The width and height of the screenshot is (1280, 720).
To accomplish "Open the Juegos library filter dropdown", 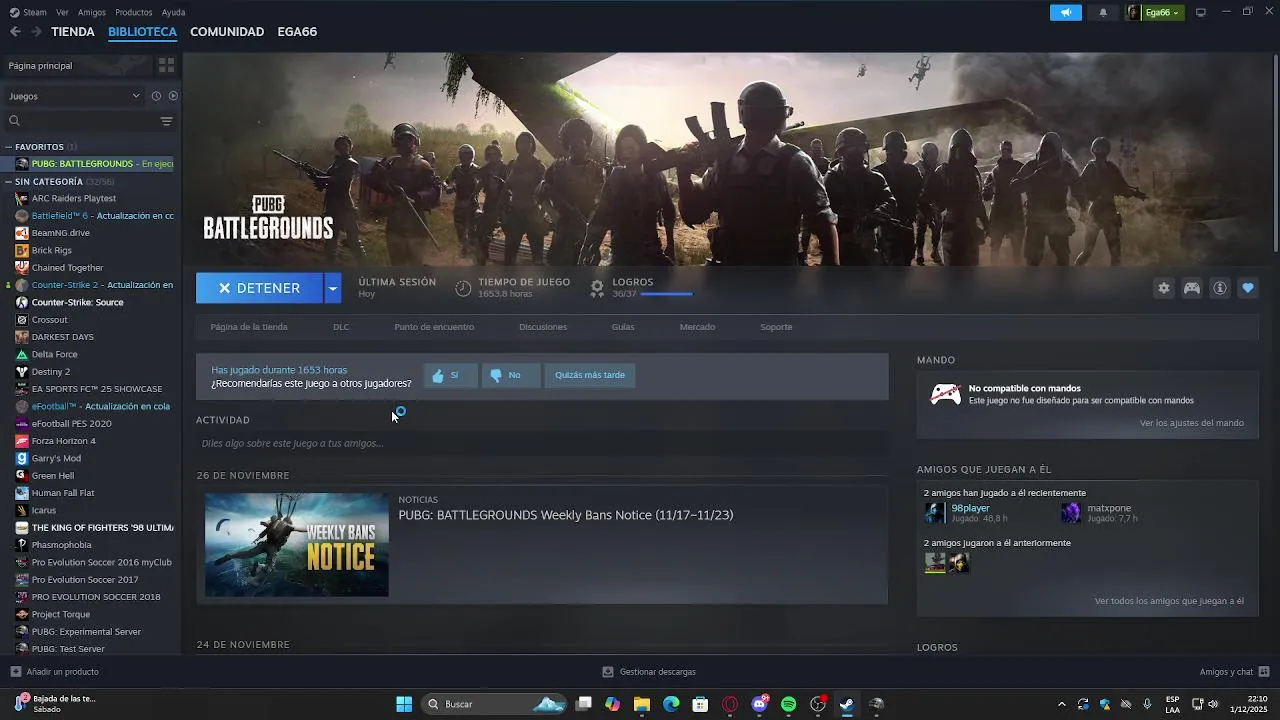I will coord(74,96).
